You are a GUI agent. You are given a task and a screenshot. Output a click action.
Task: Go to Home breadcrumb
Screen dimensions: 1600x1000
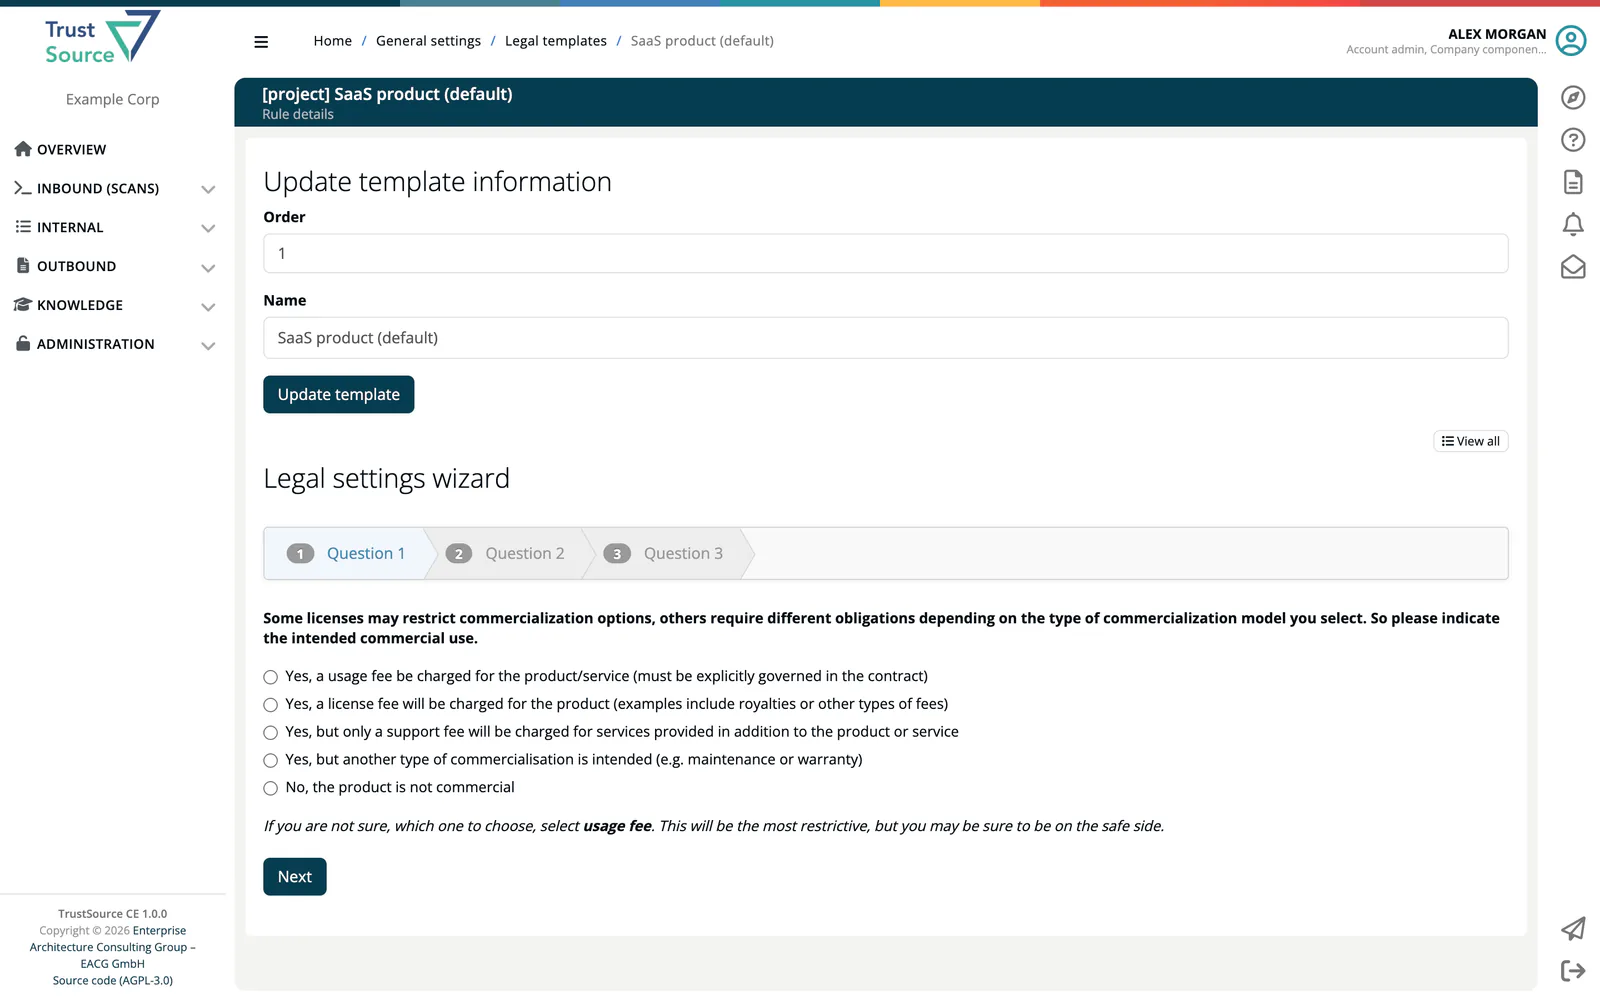(x=332, y=41)
